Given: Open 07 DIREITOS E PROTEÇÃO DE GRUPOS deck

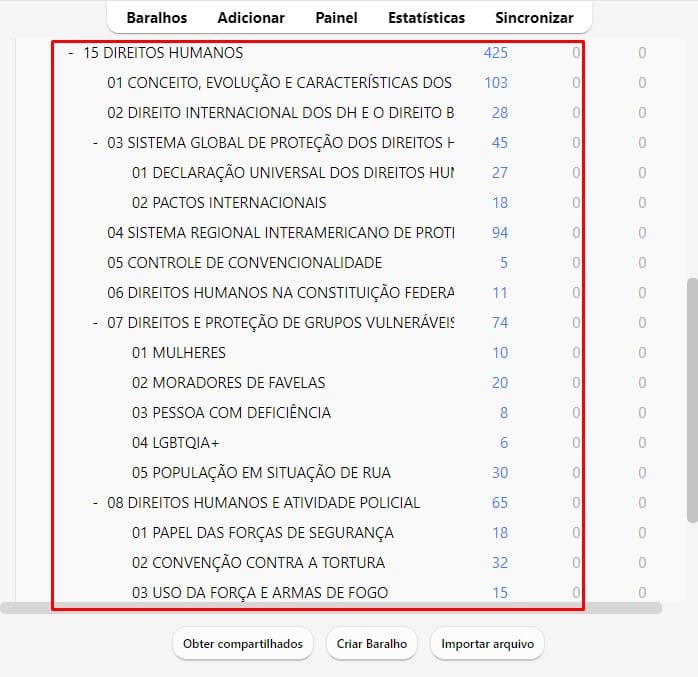Looking at the screenshot, I should tap(280, 323).
